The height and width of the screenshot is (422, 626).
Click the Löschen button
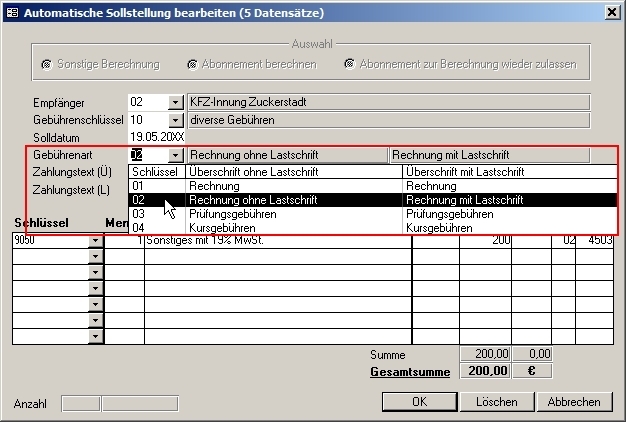click(x=496, y=402)
